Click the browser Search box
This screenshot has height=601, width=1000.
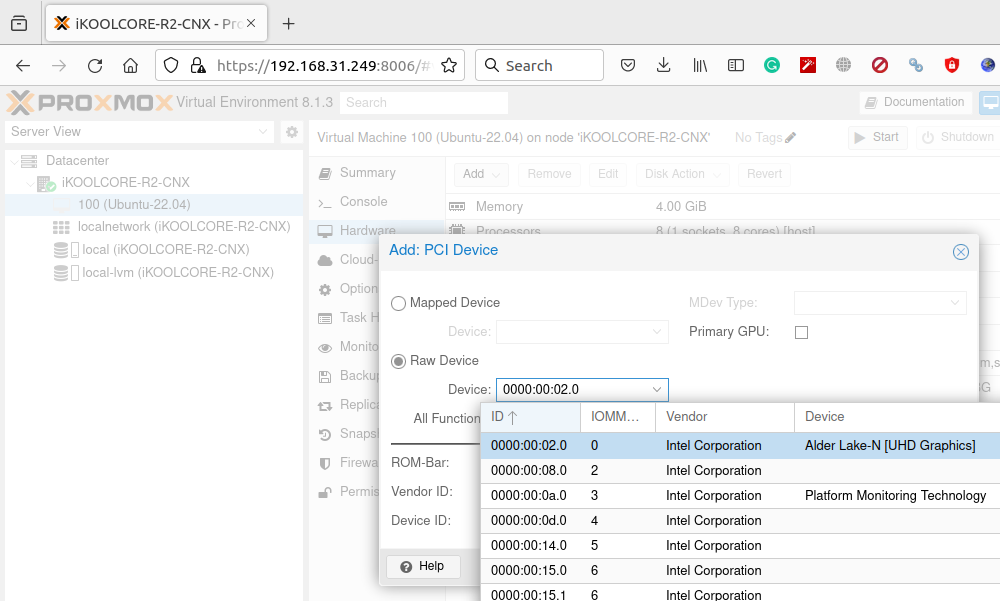(x=540, y=65)
